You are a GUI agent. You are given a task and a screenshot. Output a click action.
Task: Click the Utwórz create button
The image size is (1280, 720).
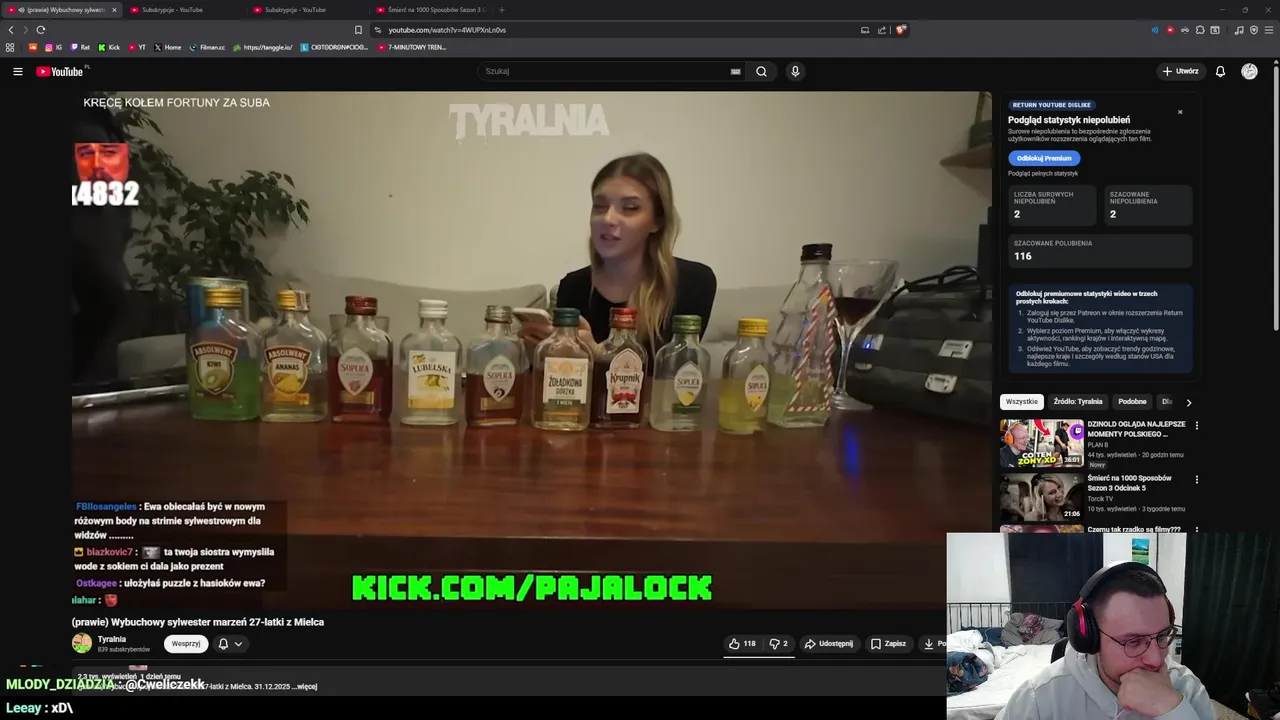point(1180,71)
